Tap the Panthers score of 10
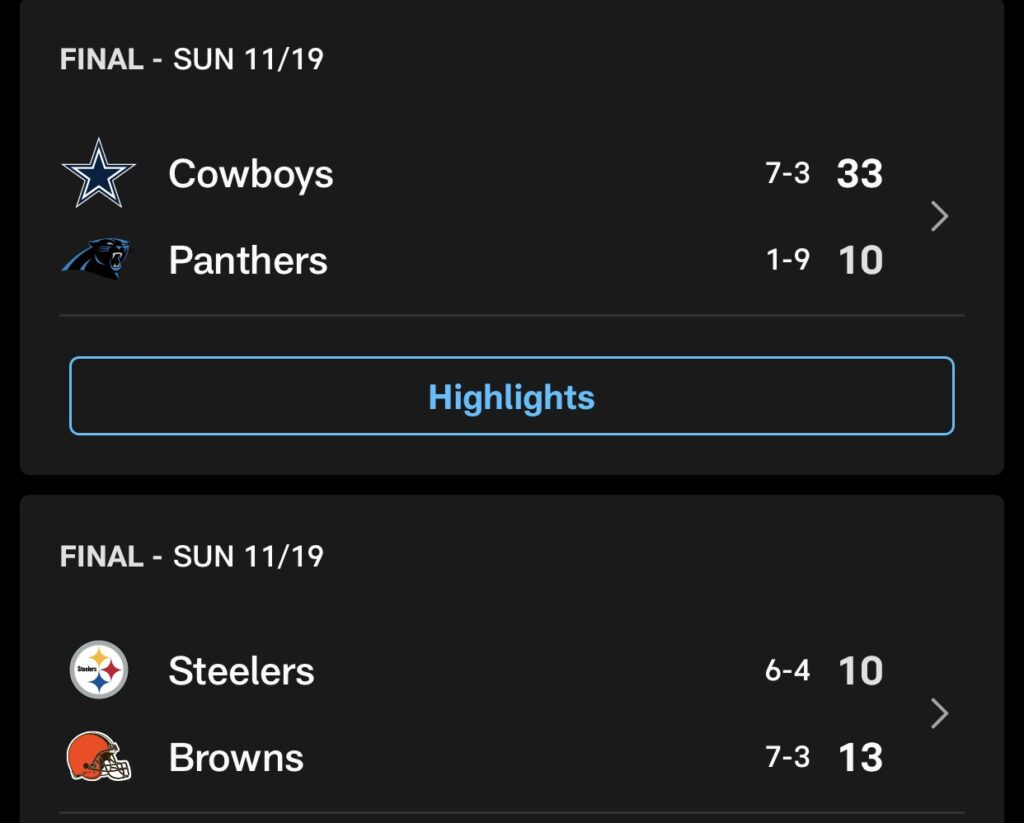The height and width of the screenshot is (823, 1024). pos(861,260)
